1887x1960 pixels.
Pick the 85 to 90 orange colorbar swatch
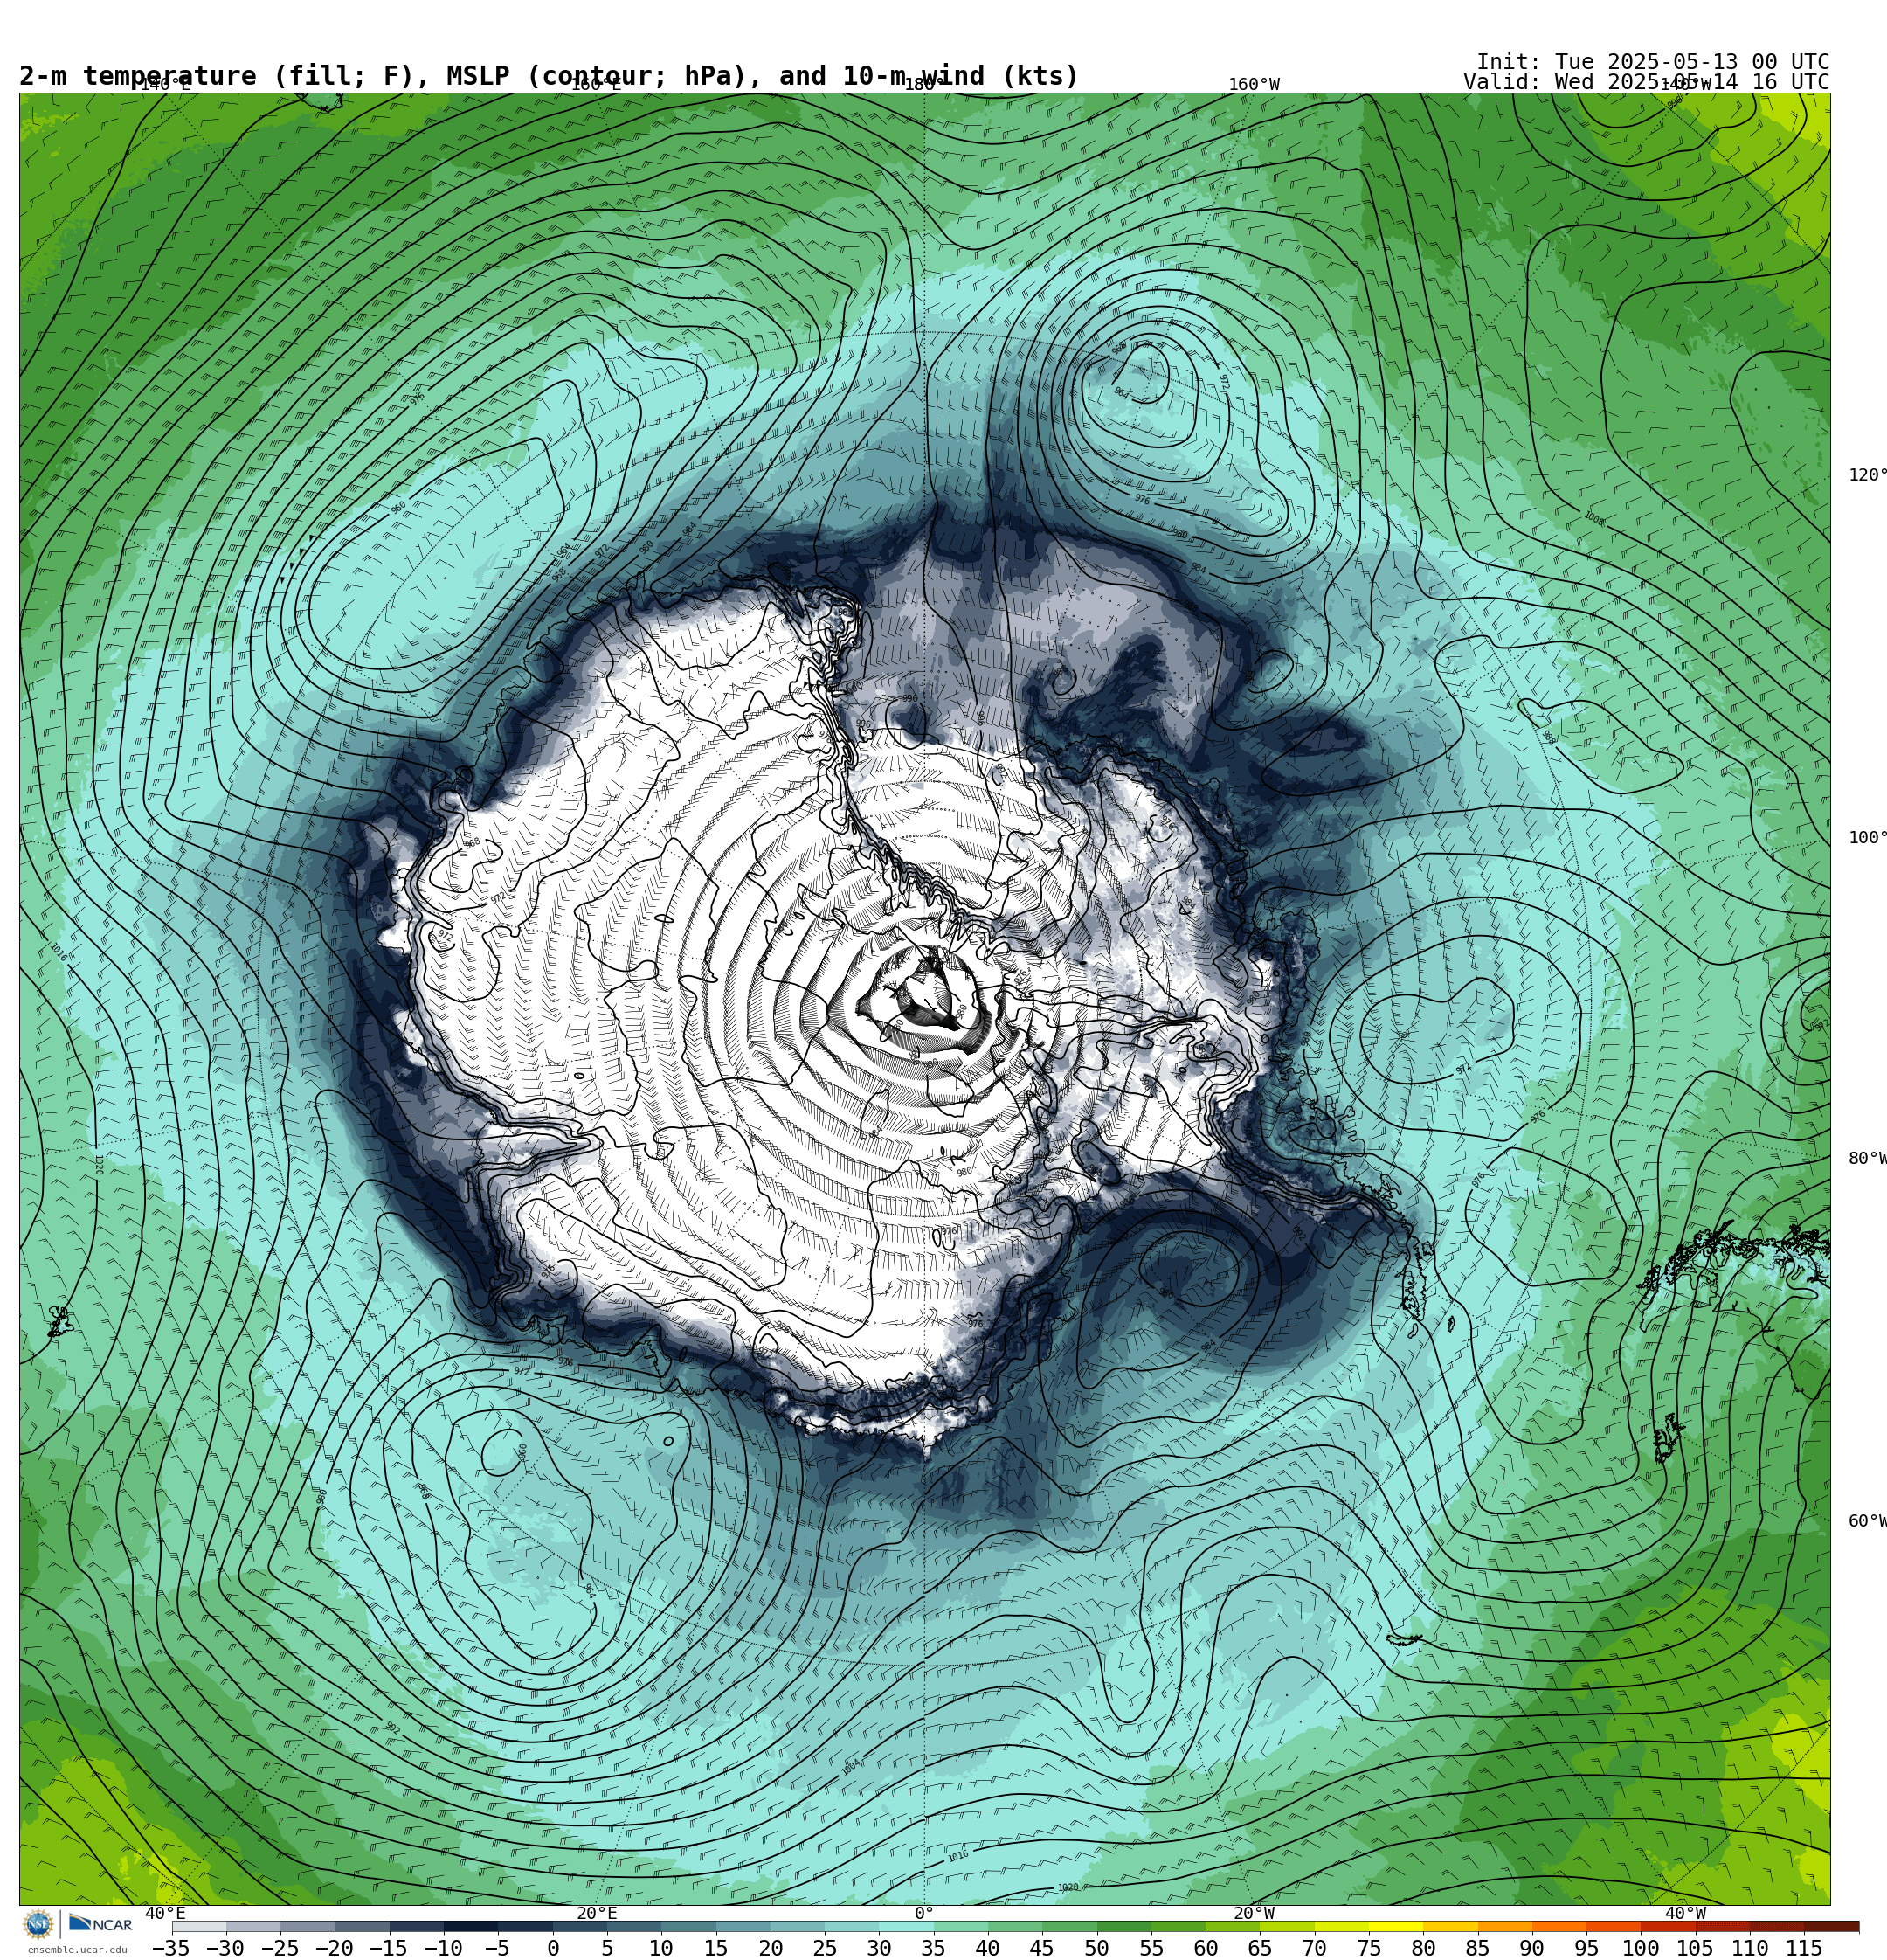[x=1505, y=1926]
